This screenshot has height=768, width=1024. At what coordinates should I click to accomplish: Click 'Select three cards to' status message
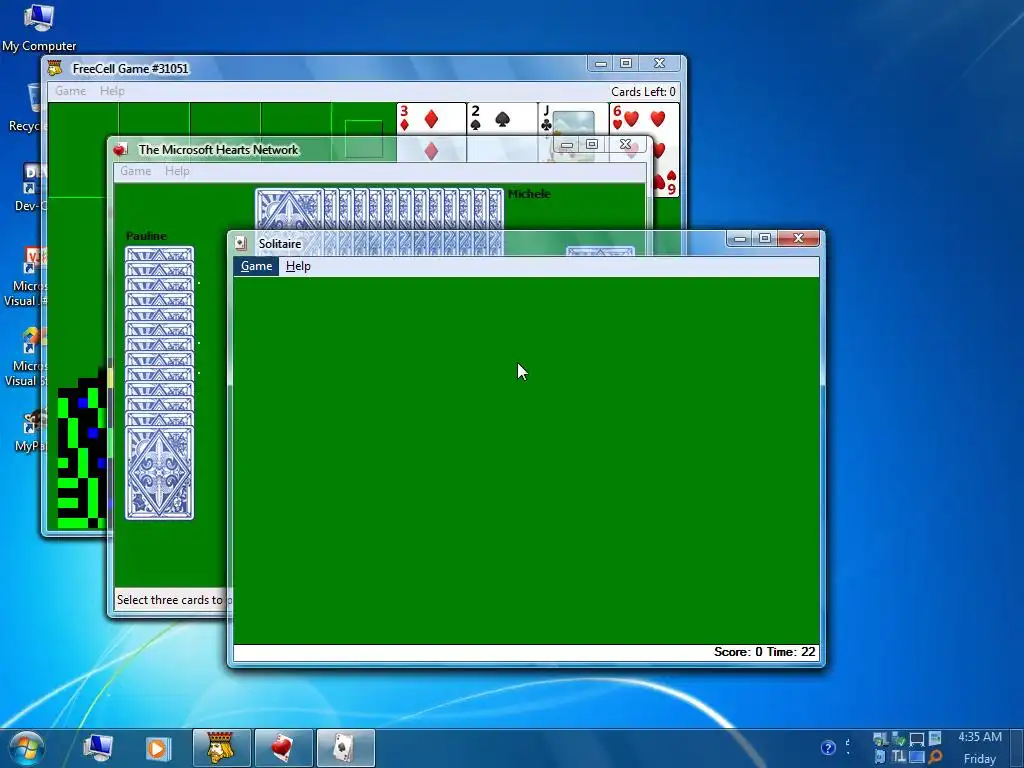click(x=170, y=600)
